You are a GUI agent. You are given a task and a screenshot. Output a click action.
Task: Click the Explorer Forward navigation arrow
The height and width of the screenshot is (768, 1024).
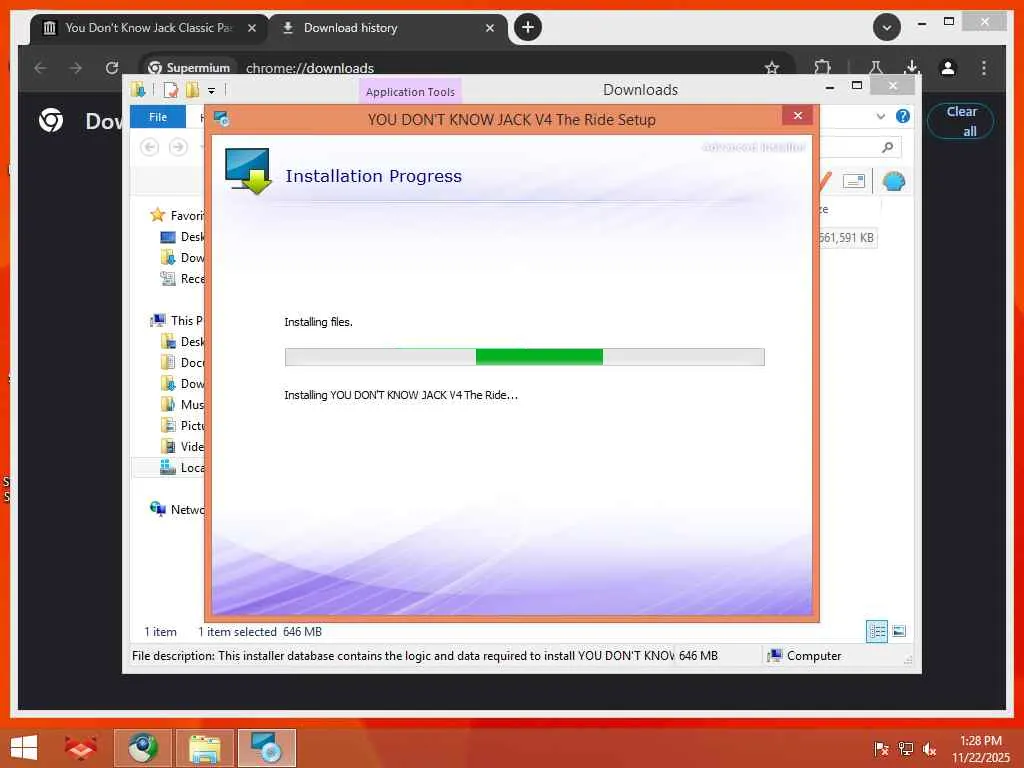coord(178,147)
